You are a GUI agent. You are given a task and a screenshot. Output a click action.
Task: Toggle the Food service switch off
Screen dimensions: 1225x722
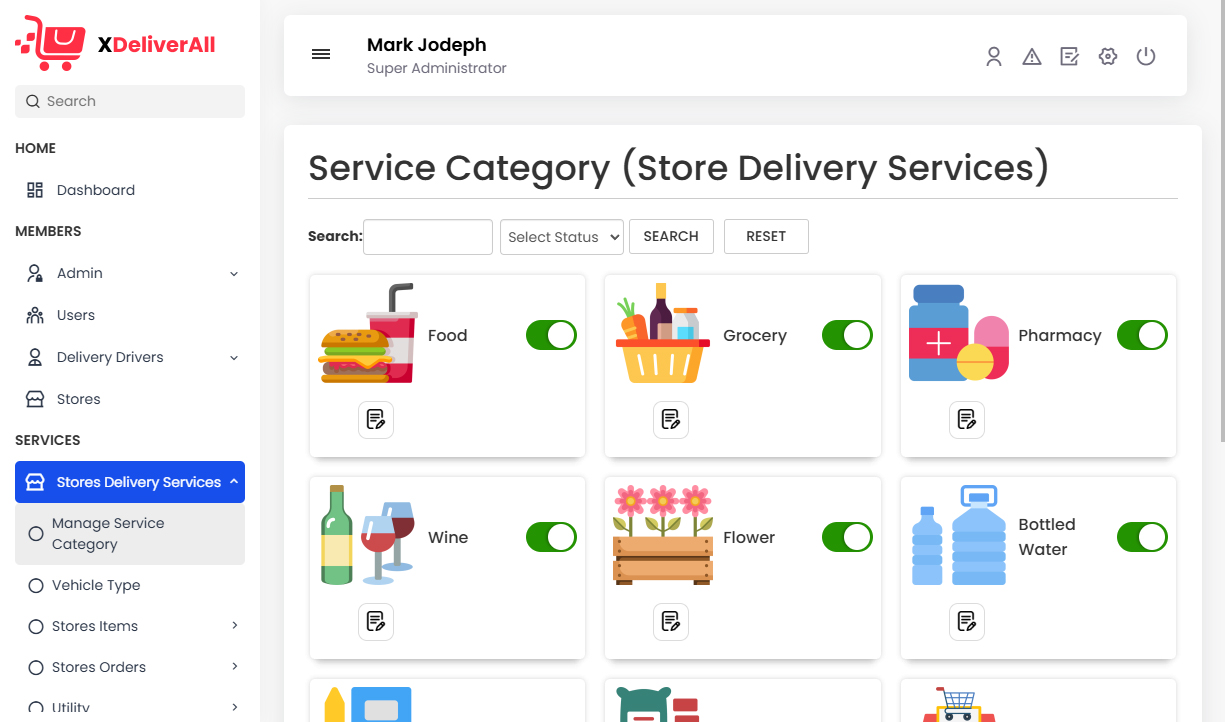[551, 335]
